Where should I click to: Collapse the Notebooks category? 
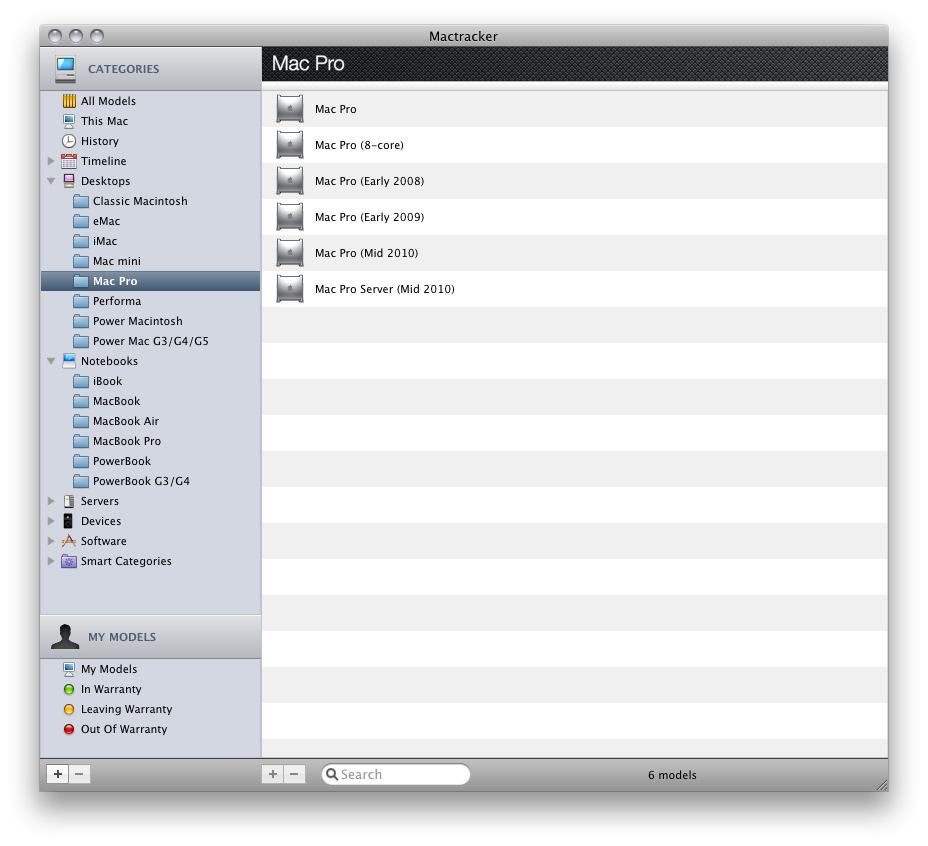[x=51, y=361]
